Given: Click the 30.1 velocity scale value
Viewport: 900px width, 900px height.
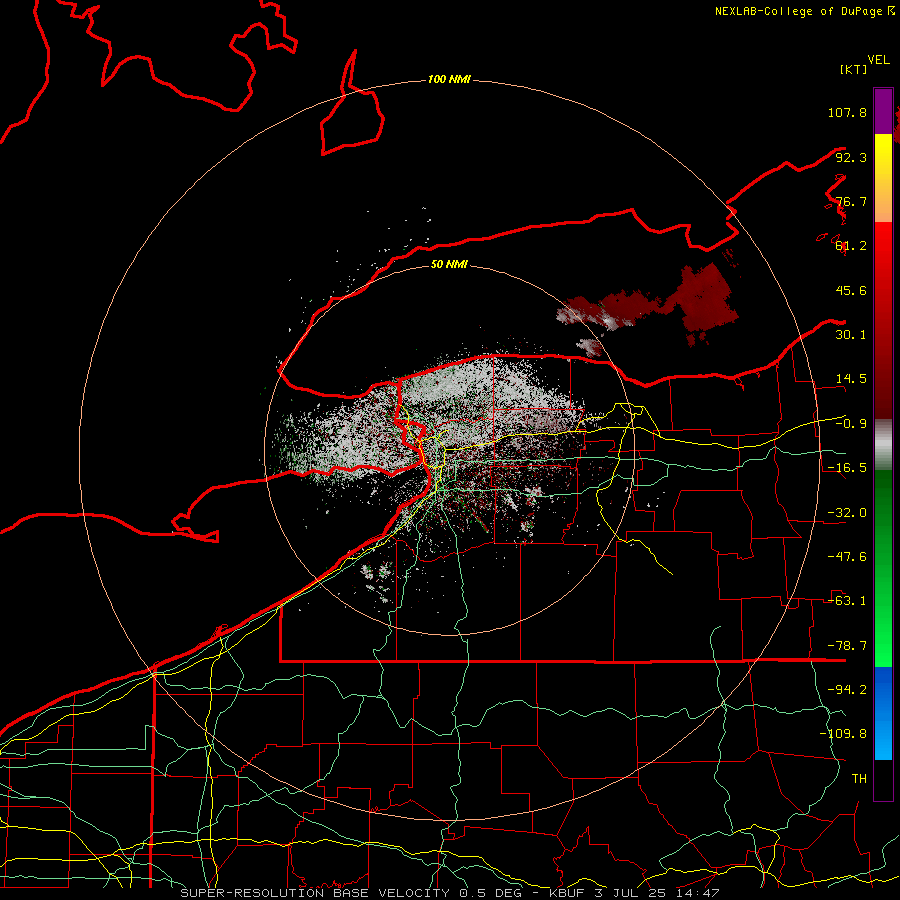Looking at the screenshot, I should [851, 335].
